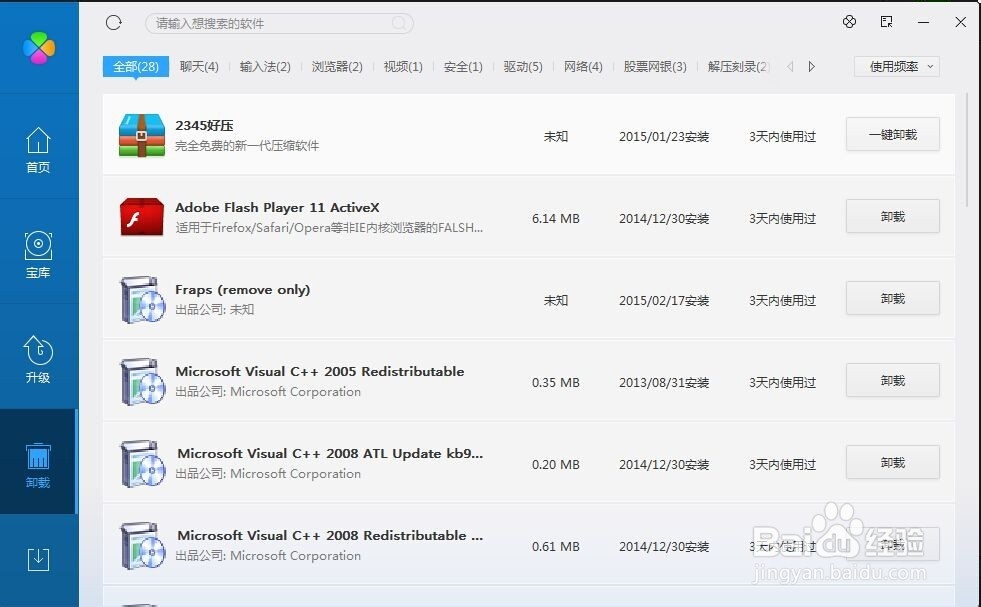Click 一键卸载 for 2345好压
The height and width of the screenshot is (607, 981).
pos(893,135)
